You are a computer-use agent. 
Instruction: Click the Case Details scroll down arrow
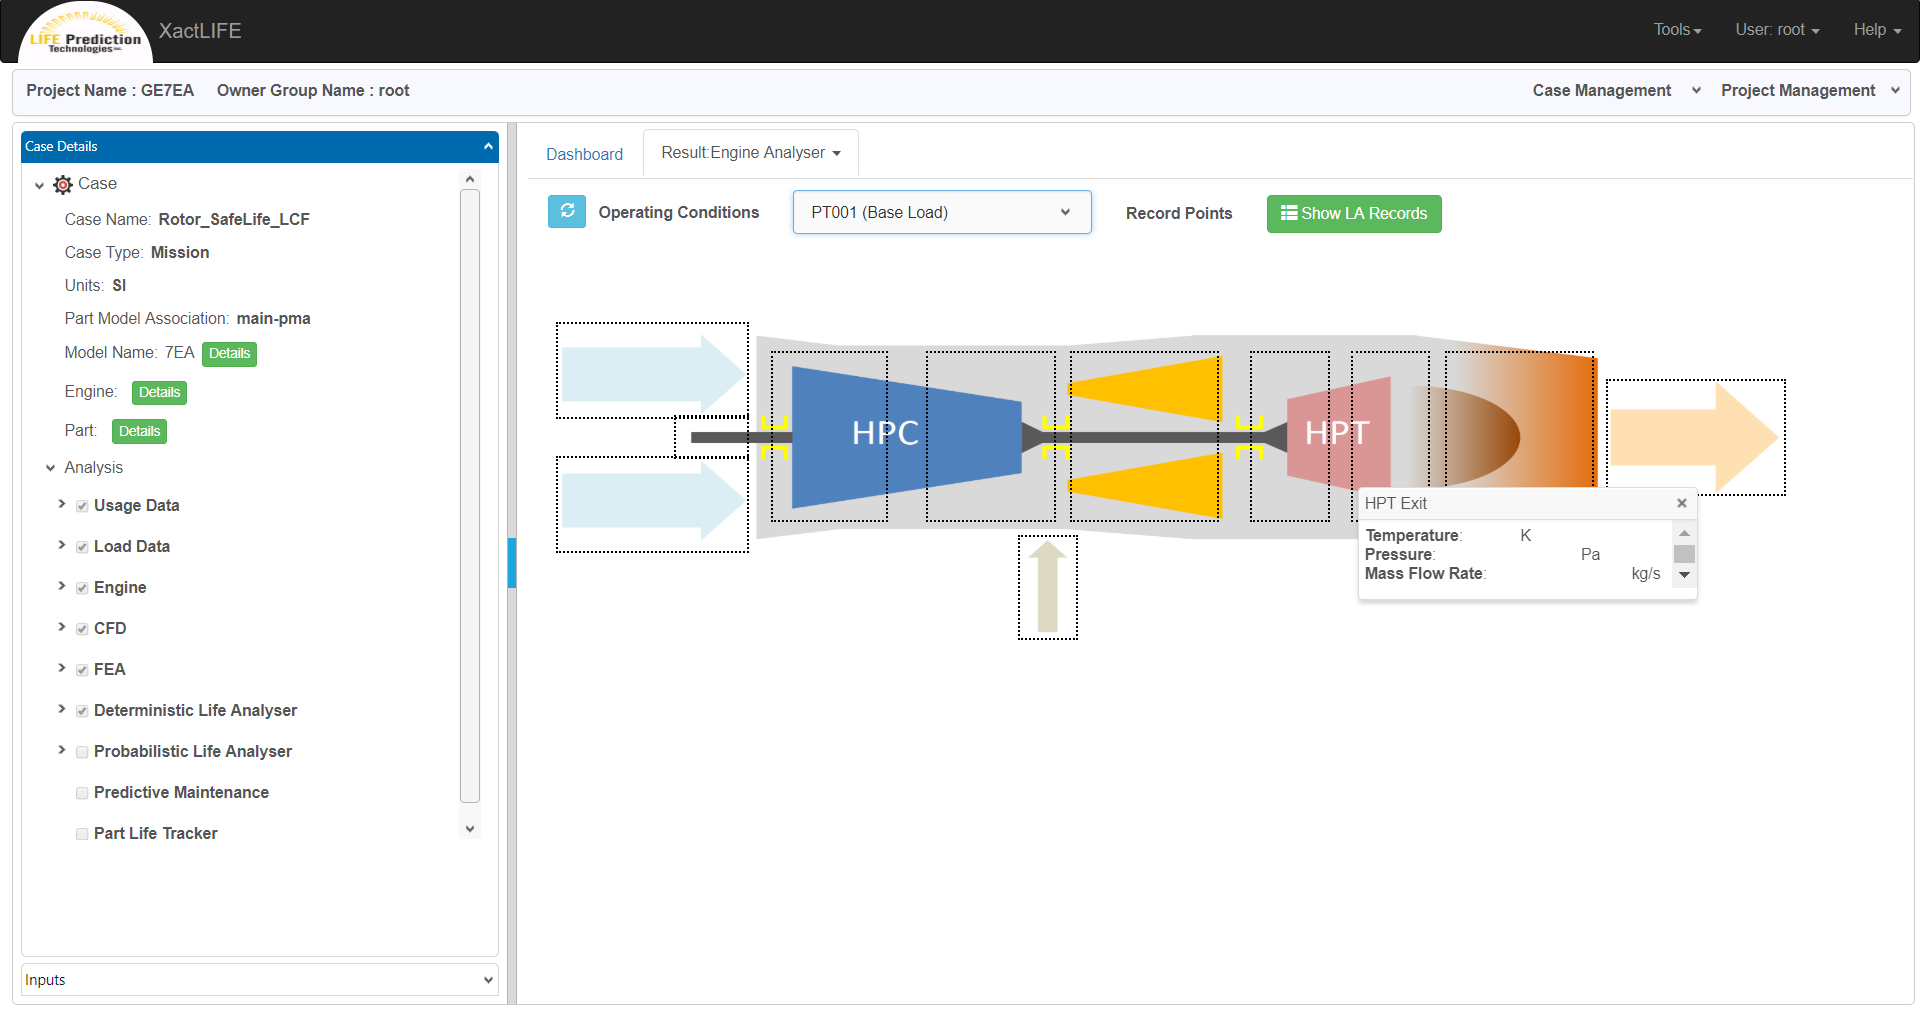(470, 828)
